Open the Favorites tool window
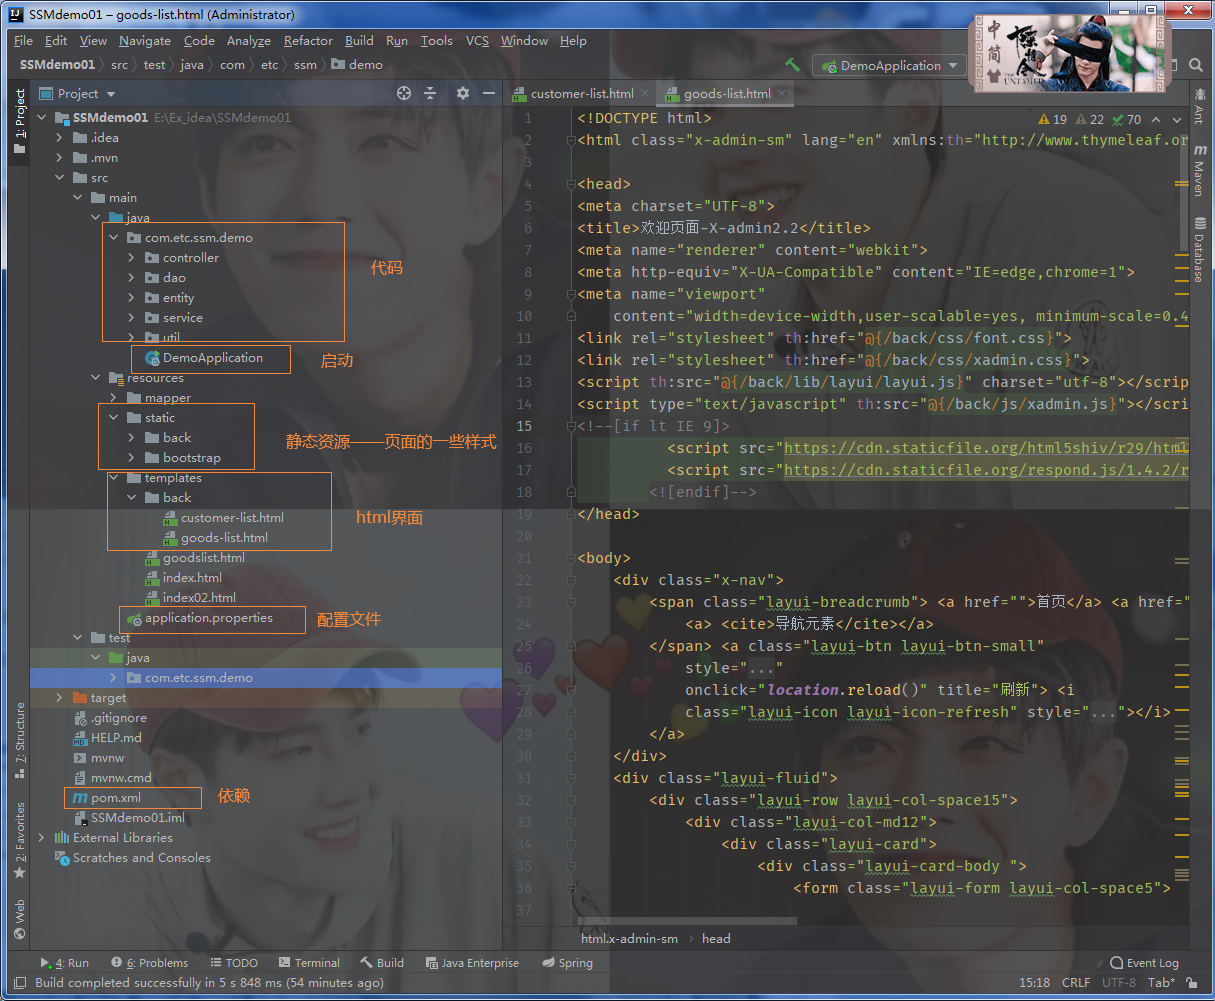The height and width of the screenshot is (1001, 1215). (x=19, y=840)
